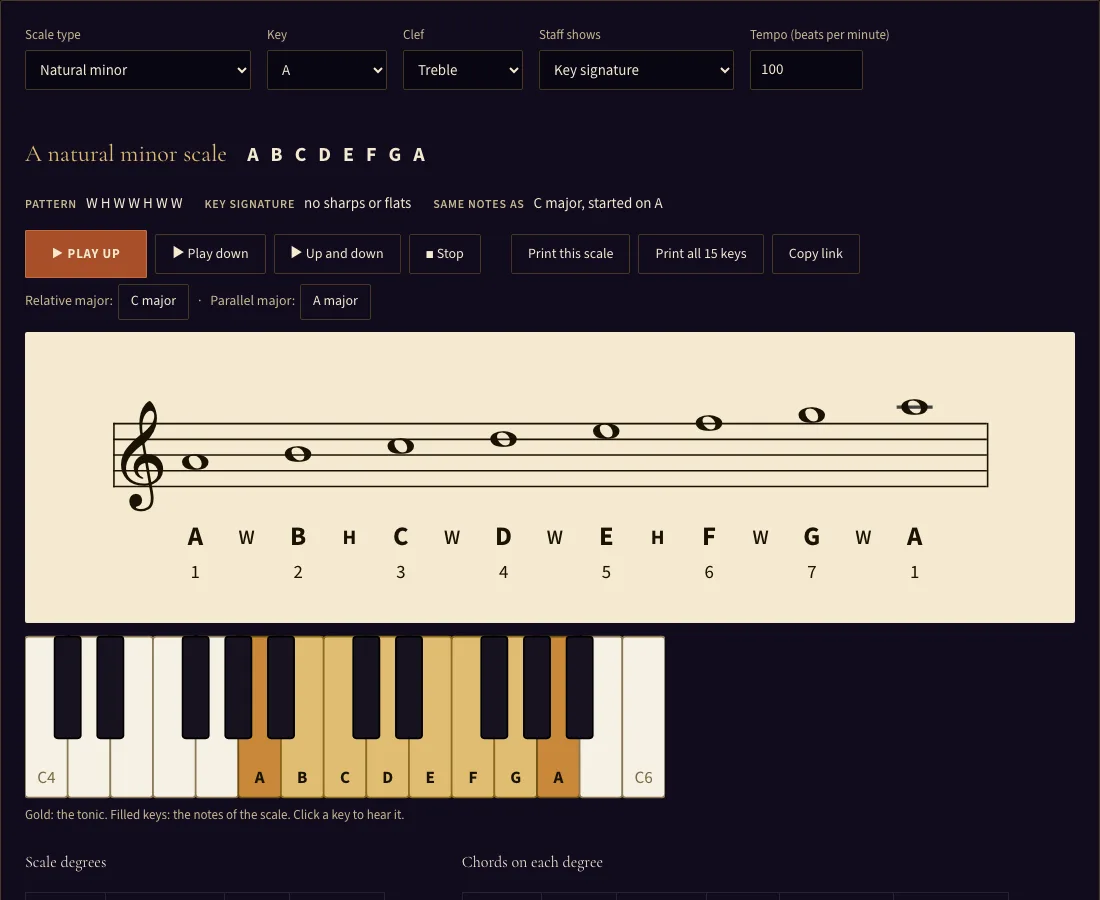Copy link to this scale
Image resolution: width=1100 pixels, height=900 pixels.
click(x=816, y=254)
